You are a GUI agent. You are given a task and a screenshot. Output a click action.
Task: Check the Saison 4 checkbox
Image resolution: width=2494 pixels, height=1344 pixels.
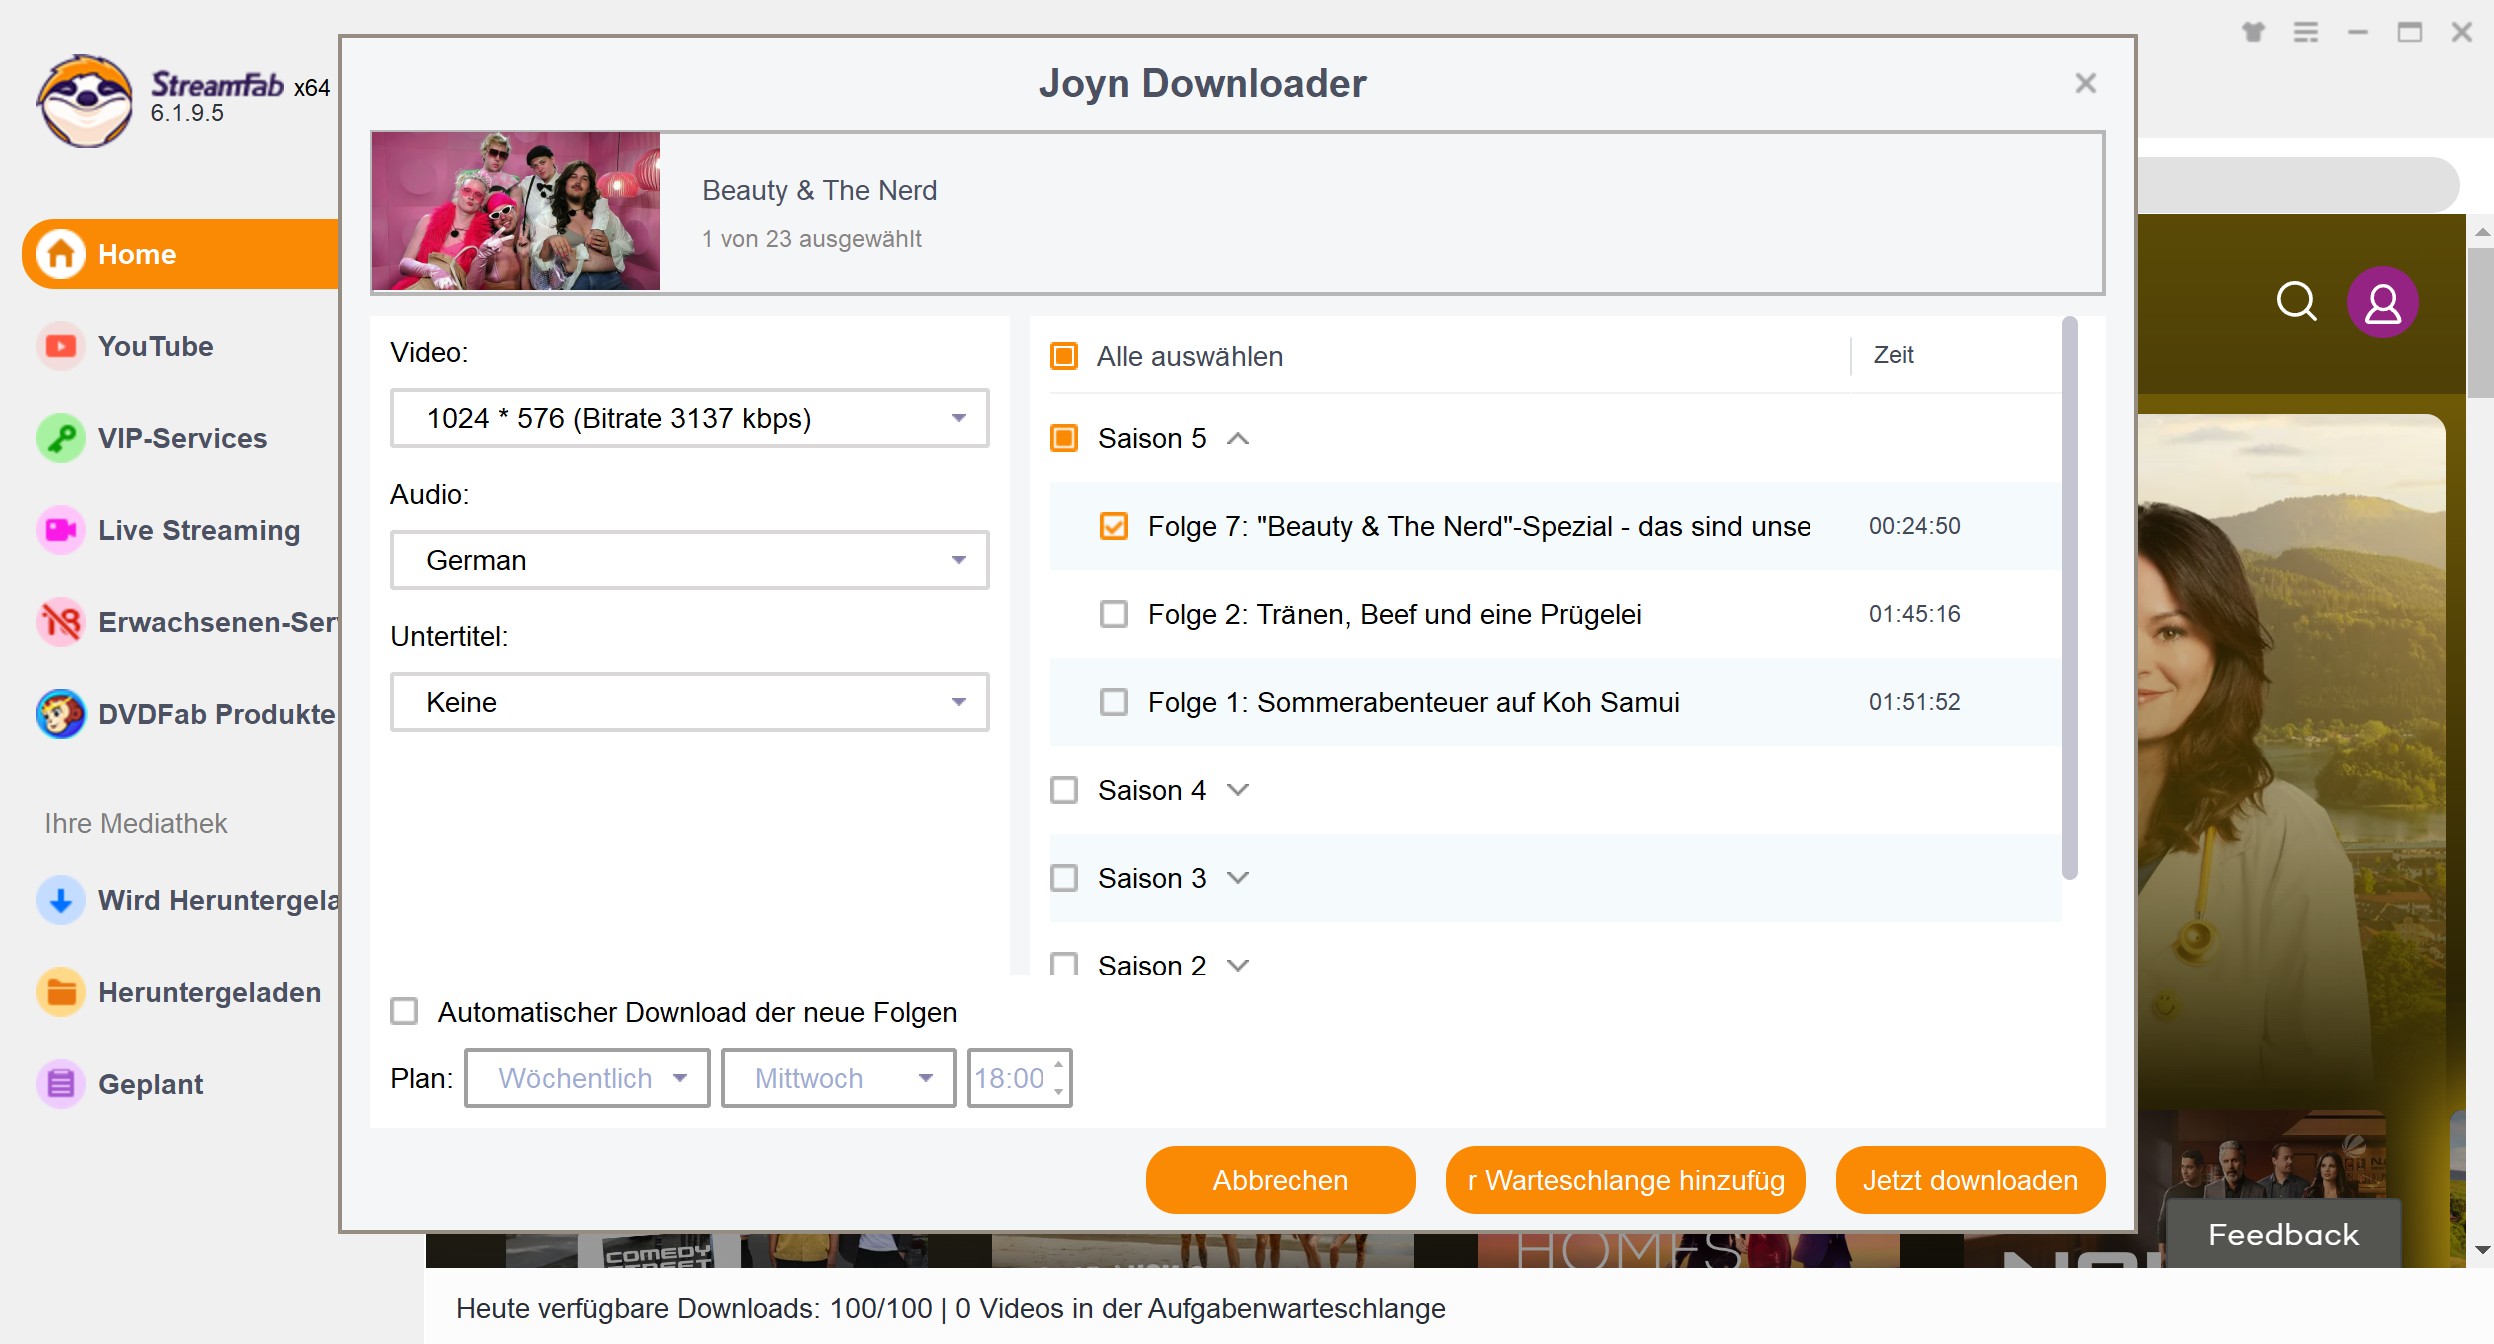pyautogui.click(x=1064, y=790)
